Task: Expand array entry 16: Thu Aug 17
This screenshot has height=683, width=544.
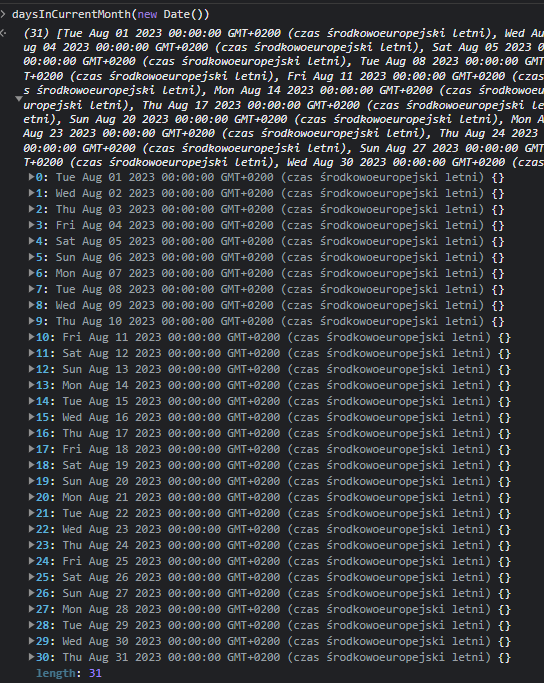Action: 31,433
